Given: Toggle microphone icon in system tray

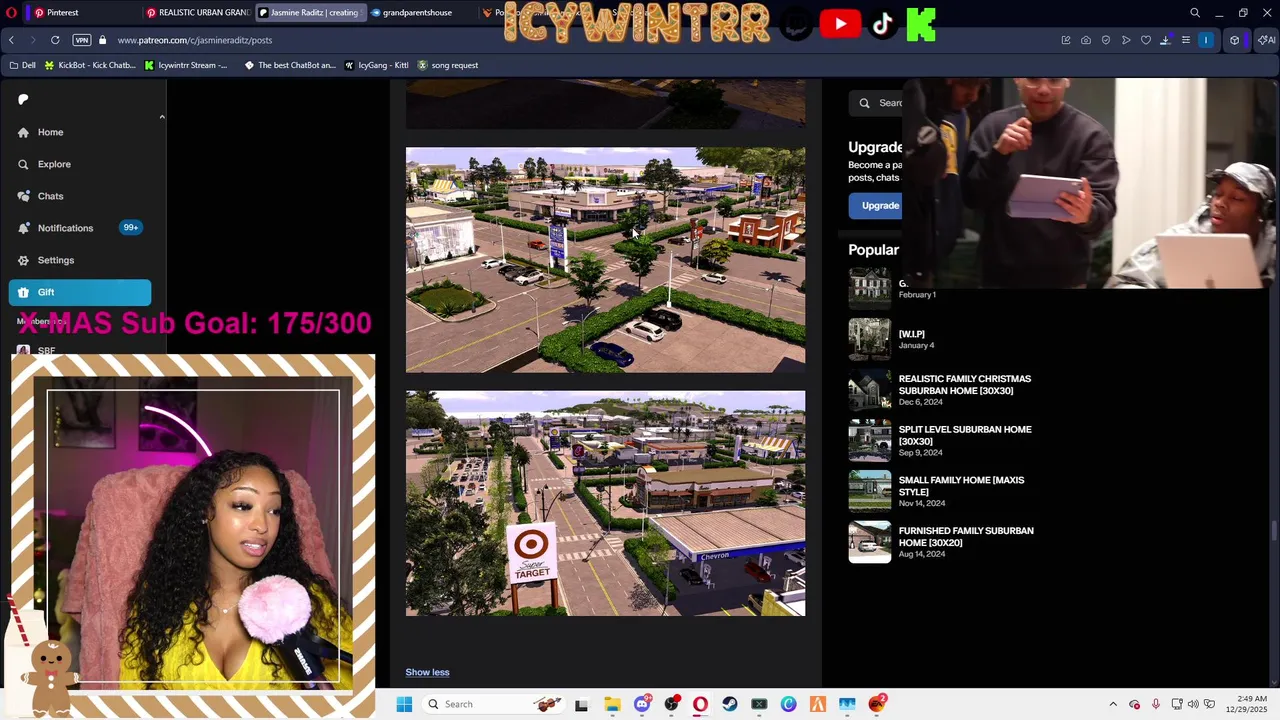Looking at the screenshot, I should pyautogui.click(x=1156, y=704).
